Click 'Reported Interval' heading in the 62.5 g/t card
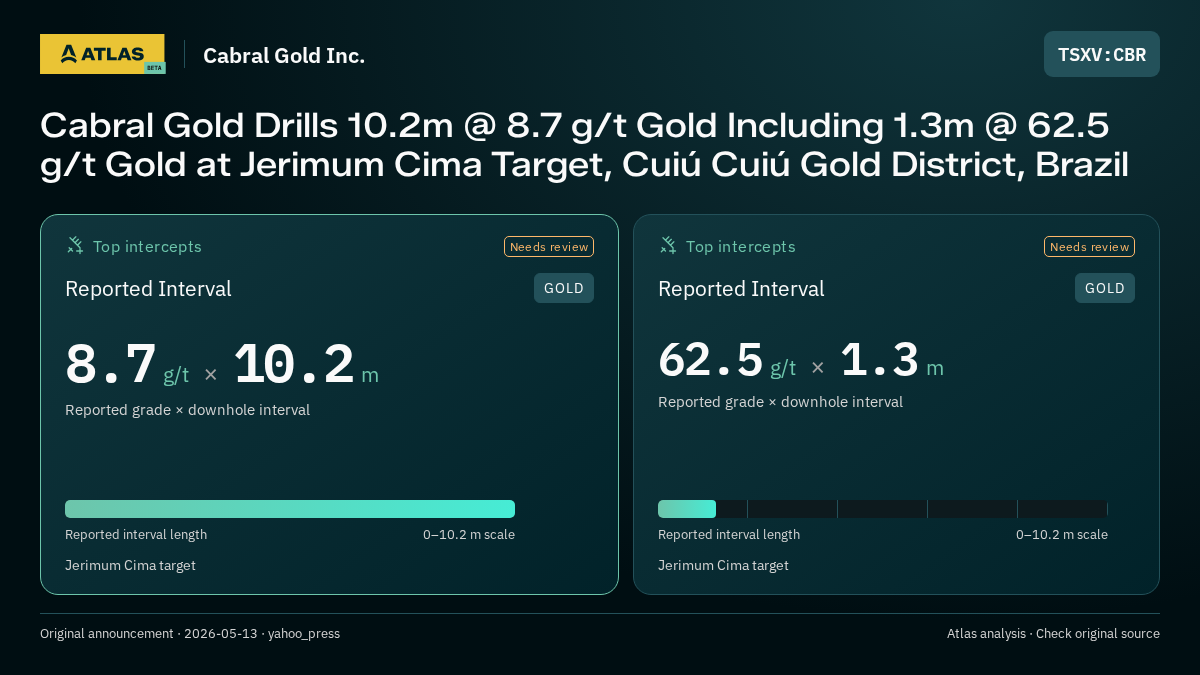 pos(741,289)
